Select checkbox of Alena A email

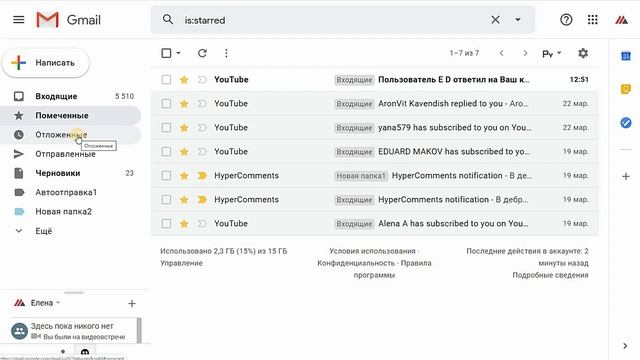pyautogui.click(x=166, y=224)
